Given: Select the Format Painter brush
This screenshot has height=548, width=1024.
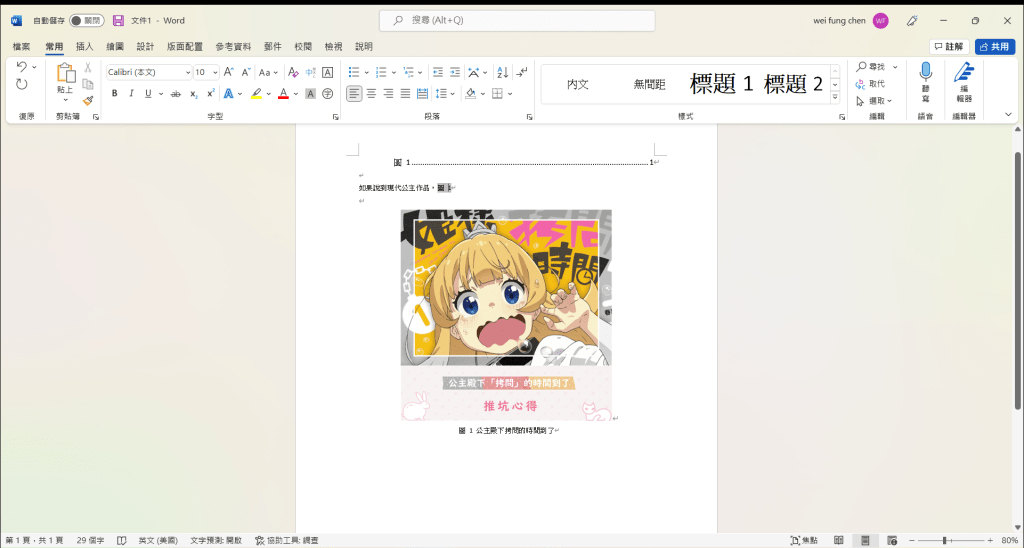Looking at the screenshot, I should pyautogui.click(x=88, y=100).
